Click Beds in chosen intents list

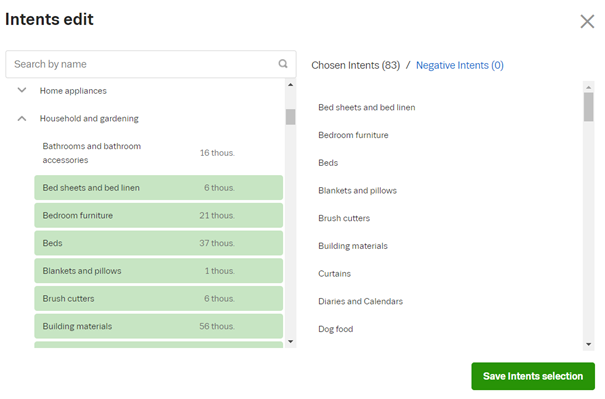[328, 163]
